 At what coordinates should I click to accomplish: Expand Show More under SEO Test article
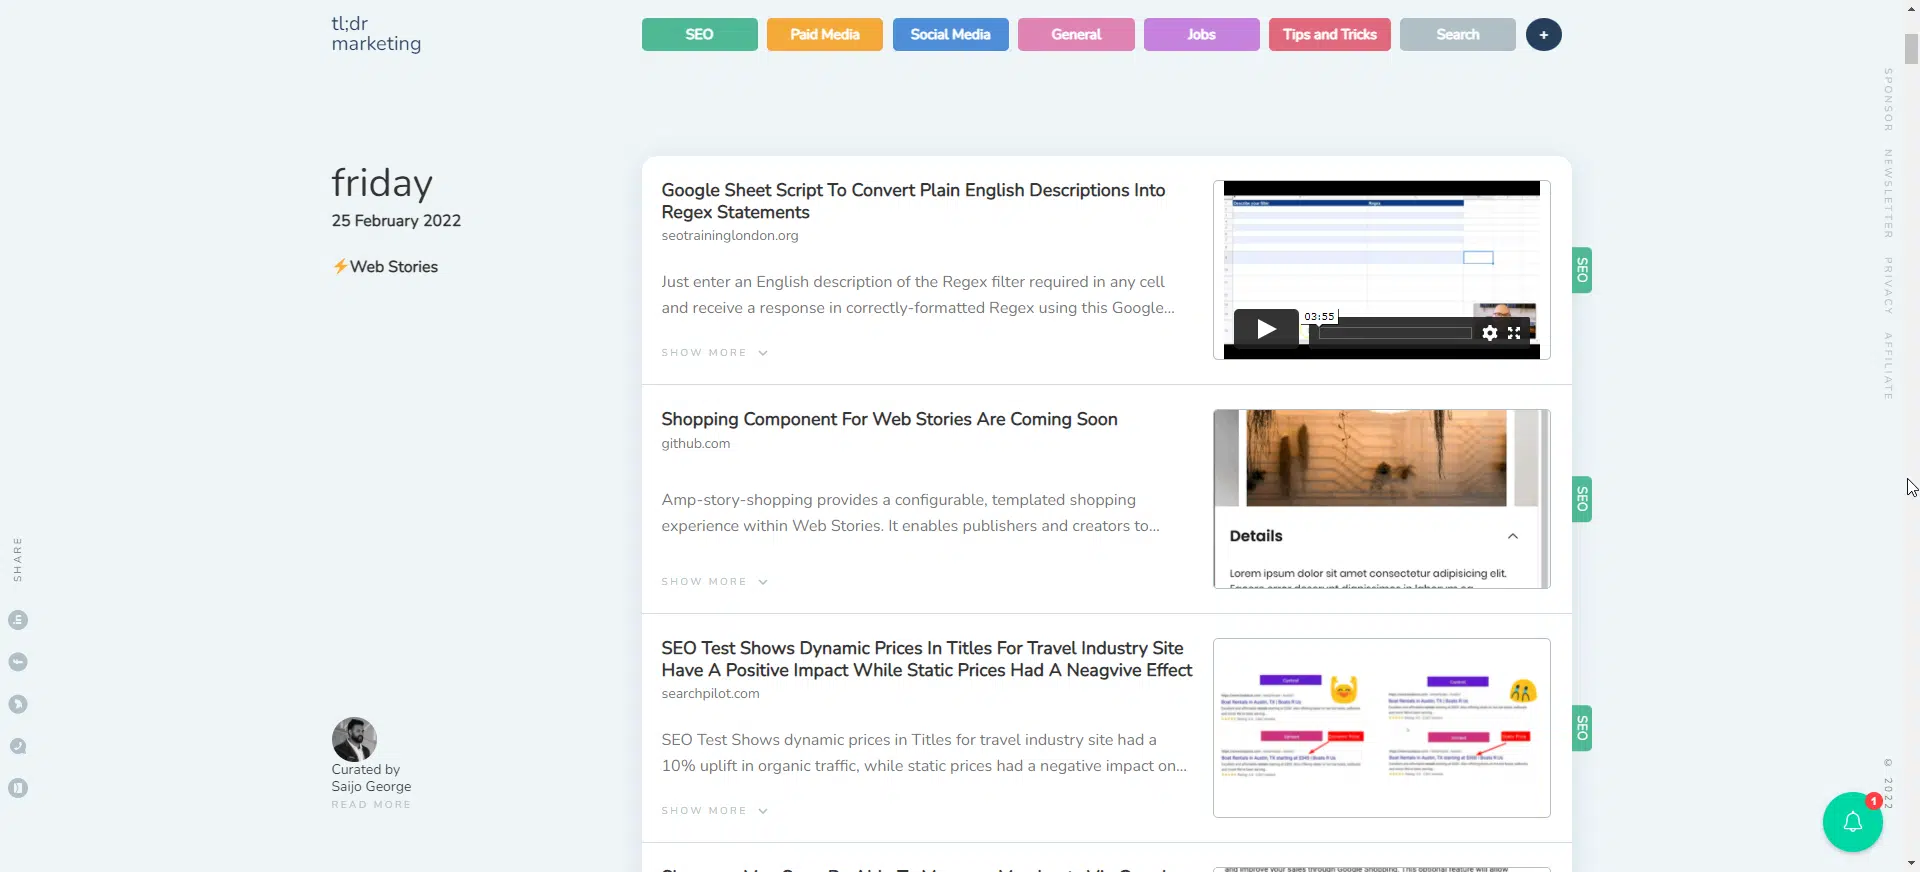click(714, 811)
